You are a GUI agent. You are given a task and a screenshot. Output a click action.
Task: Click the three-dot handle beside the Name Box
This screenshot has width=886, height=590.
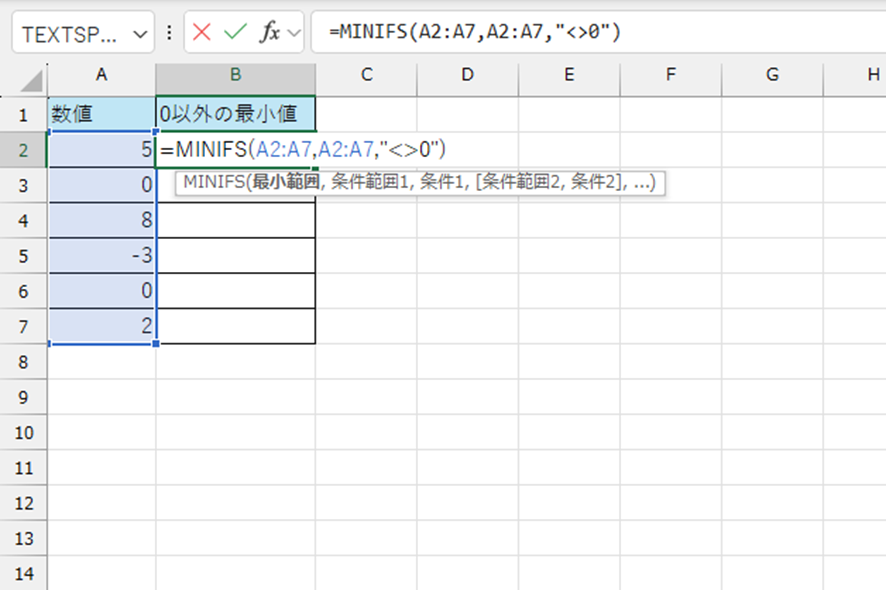click(x=169, y=33)
